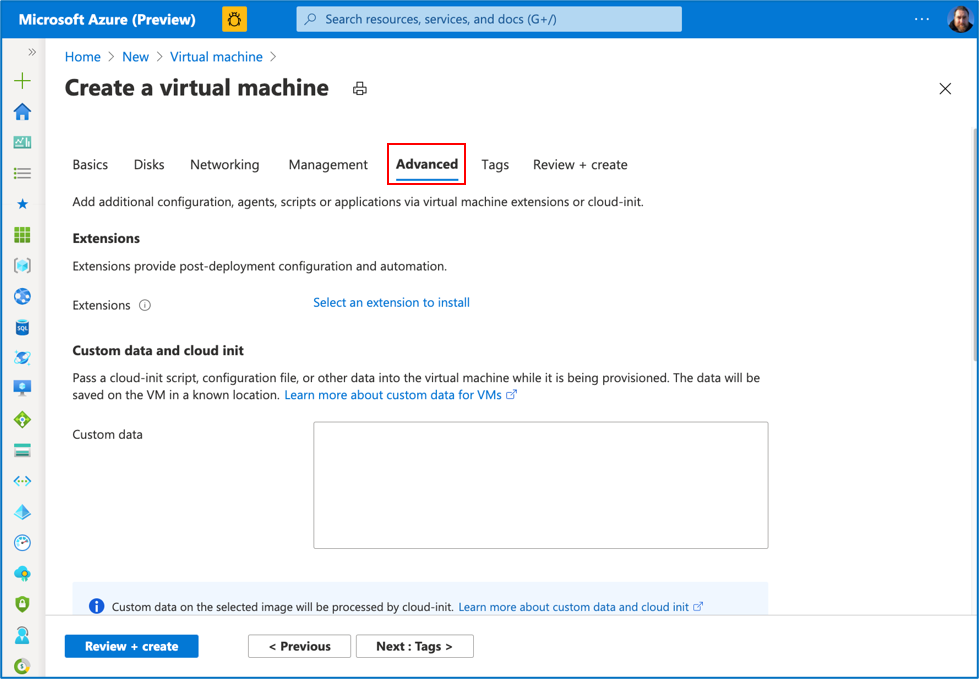Screen dimensions: 979x679
Task: Open the Dashboard chart icon
Action: coord(22,142)
